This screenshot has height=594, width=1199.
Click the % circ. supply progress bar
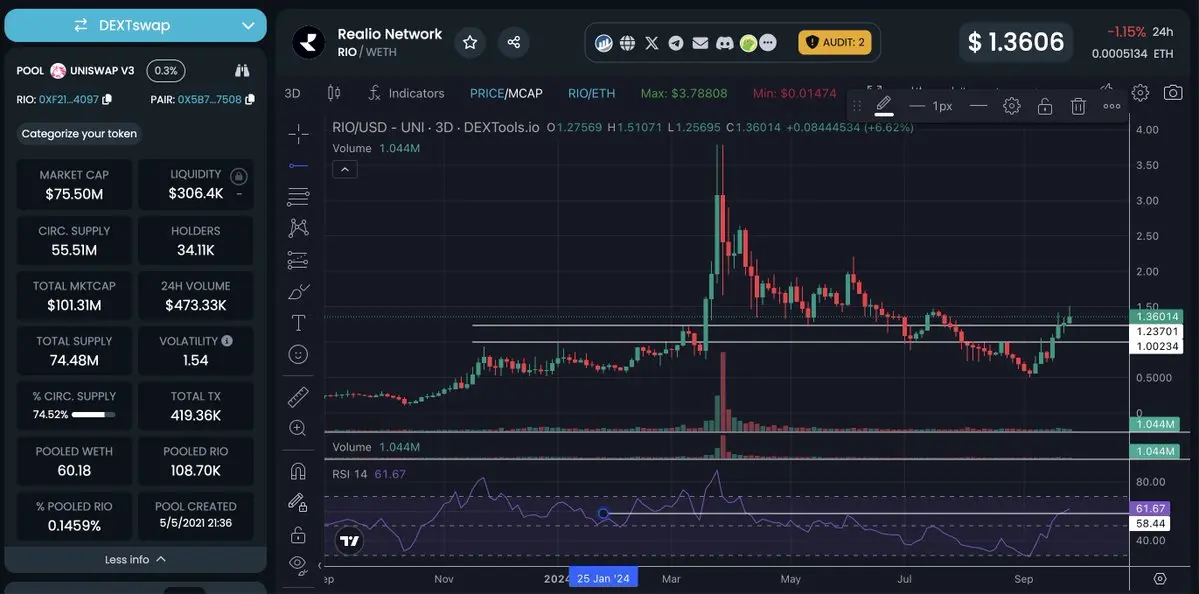pos(93,414)
